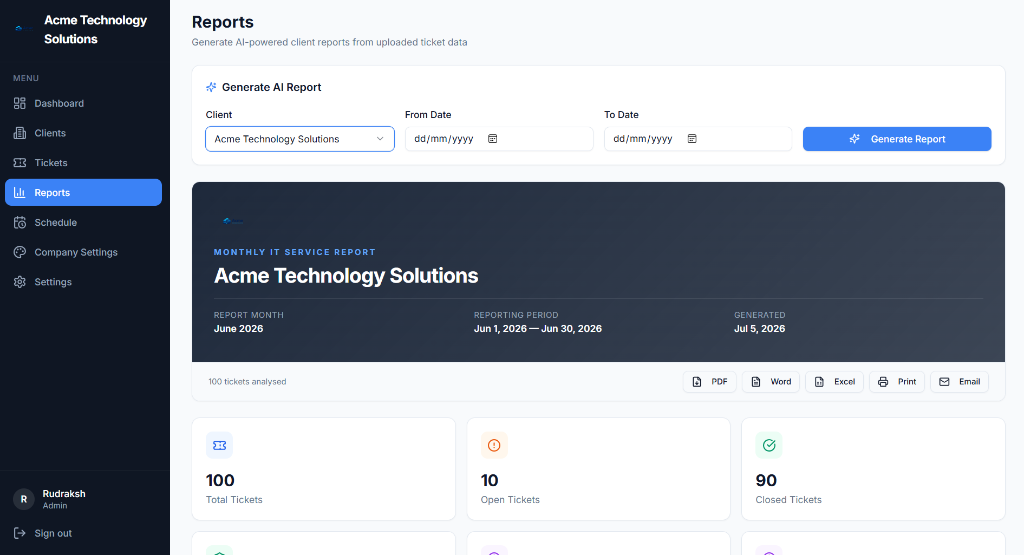Viewport: 1024px width, 555px height.
Task: Click the Company Settings palette icon
Action: (x=20, y=252)
